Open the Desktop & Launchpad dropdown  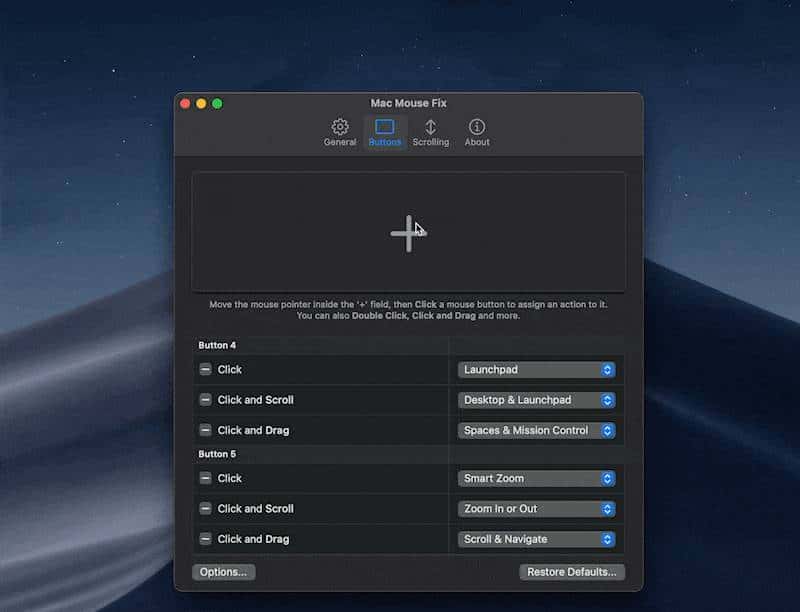536,400
